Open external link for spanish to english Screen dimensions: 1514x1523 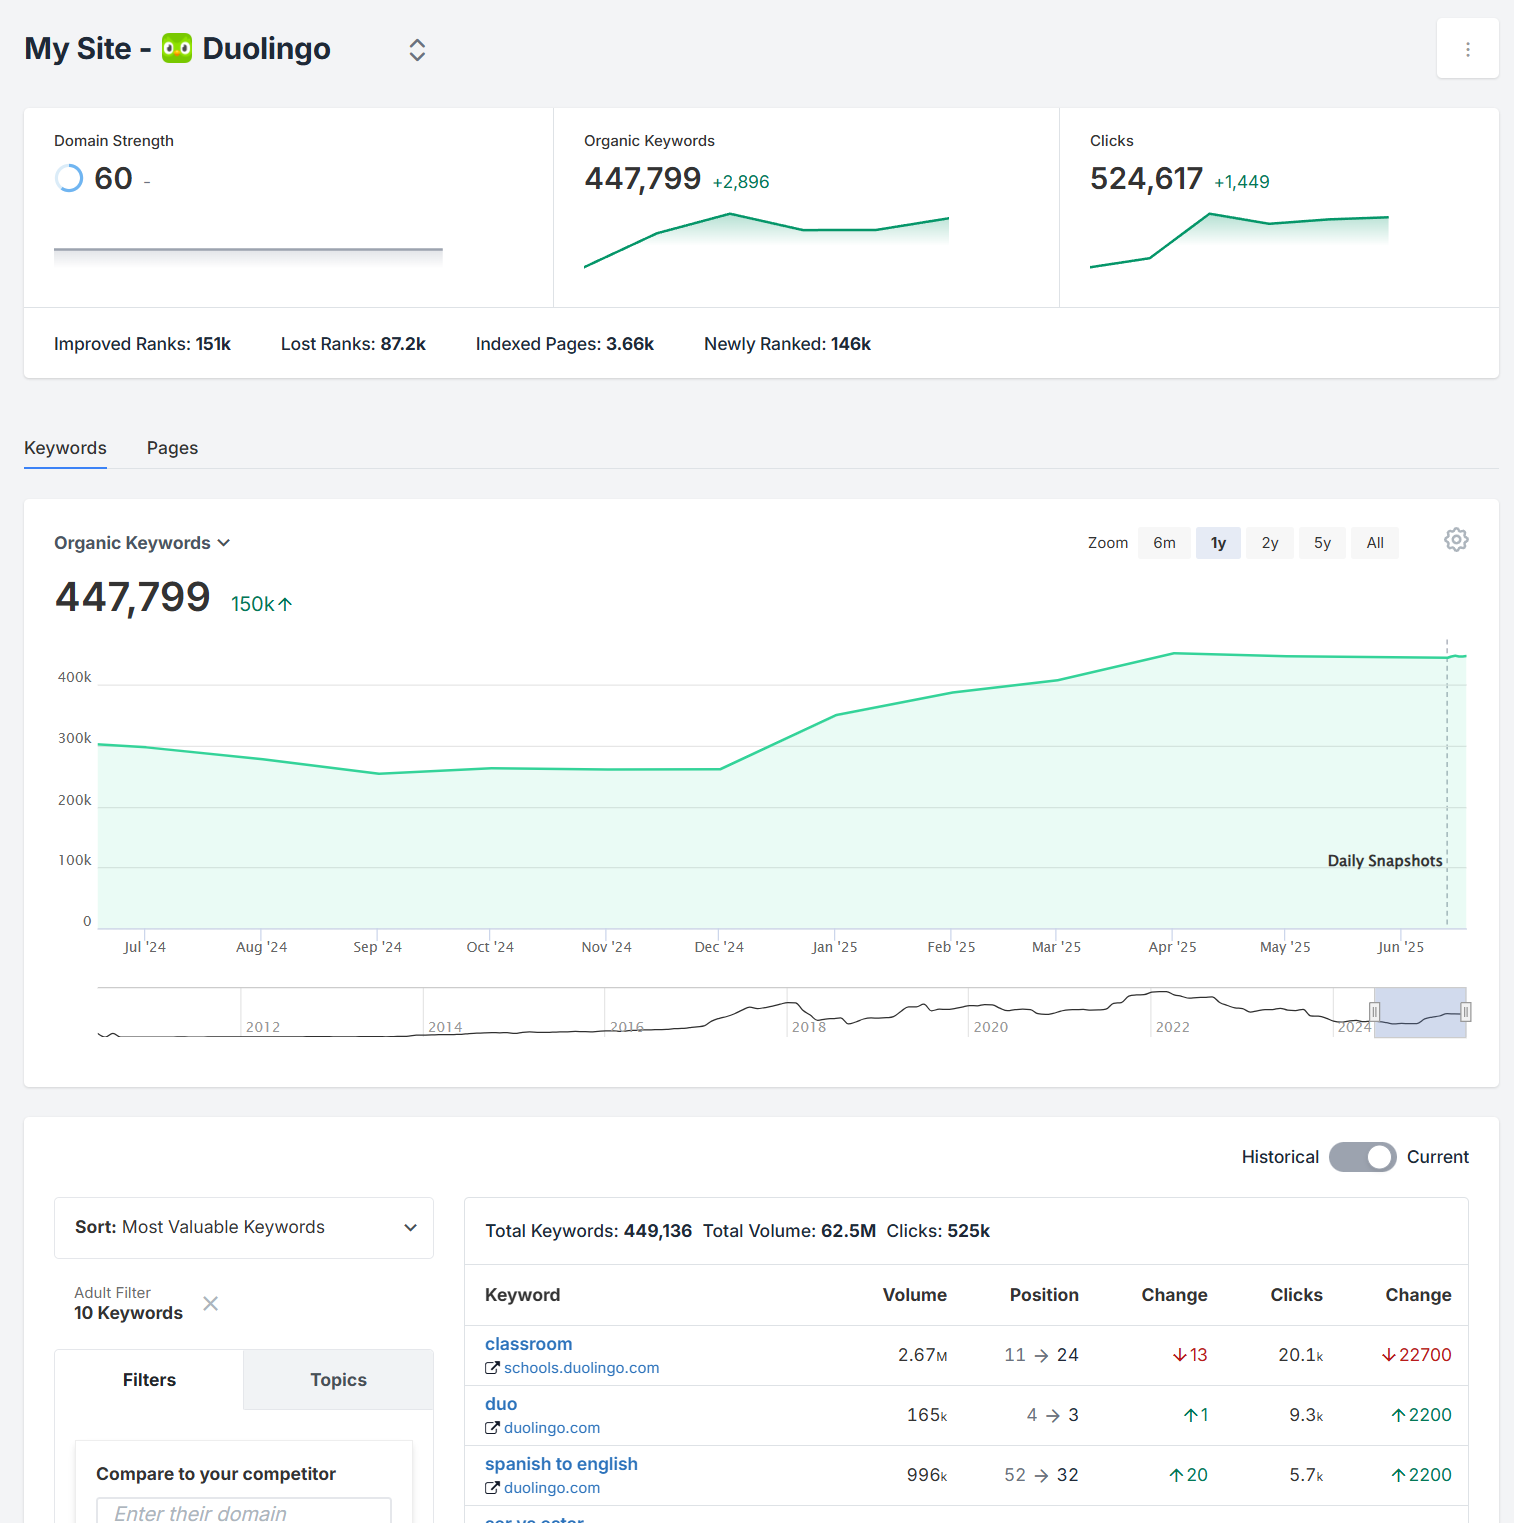tap(493, 1488)
